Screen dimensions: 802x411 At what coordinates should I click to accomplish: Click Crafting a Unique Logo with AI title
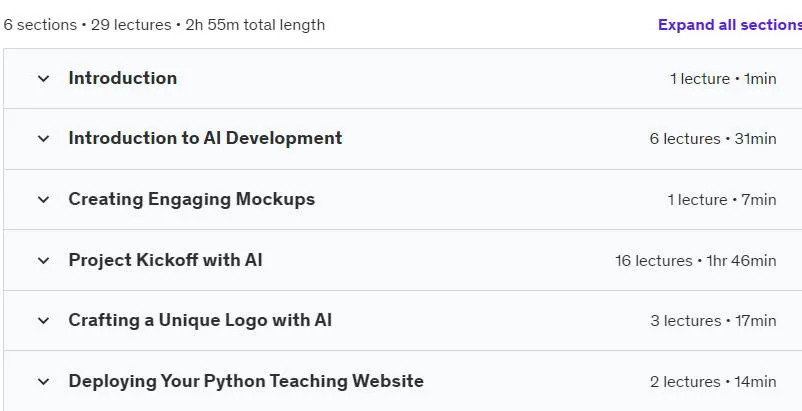coord(200,320)
